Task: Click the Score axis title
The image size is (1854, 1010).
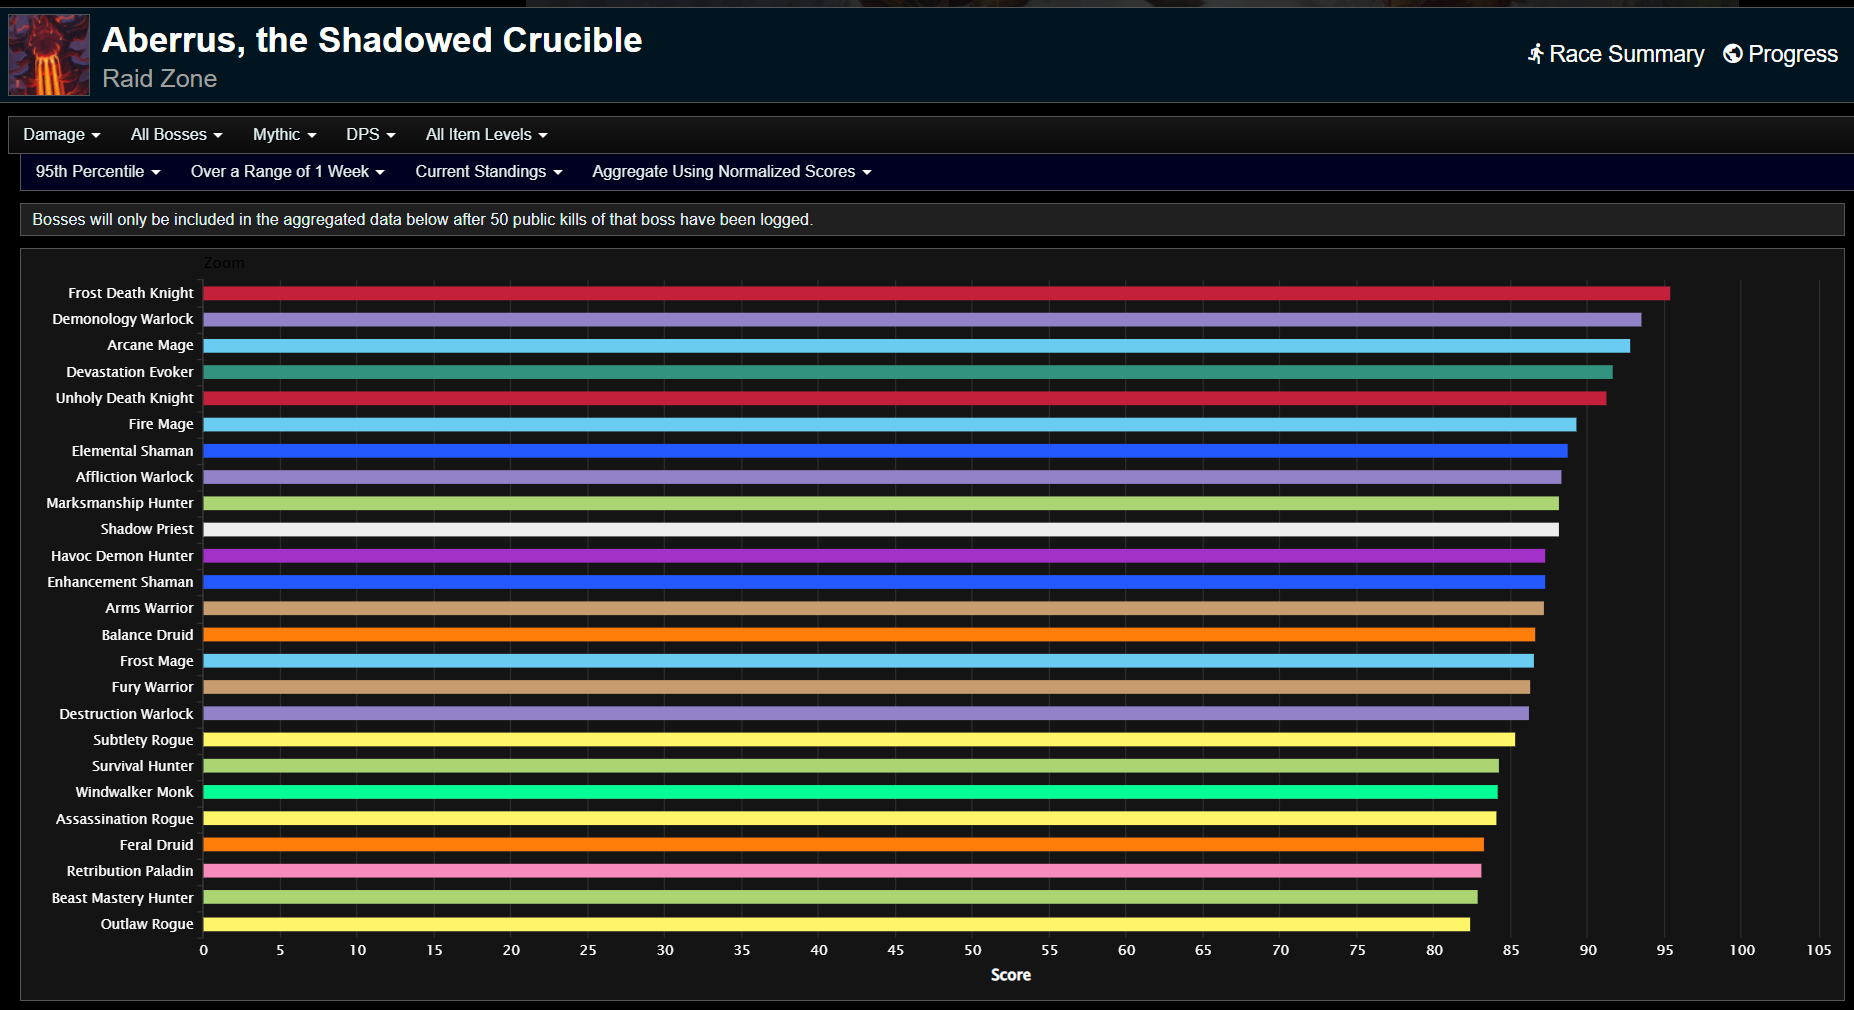Action: [1011, 975]
